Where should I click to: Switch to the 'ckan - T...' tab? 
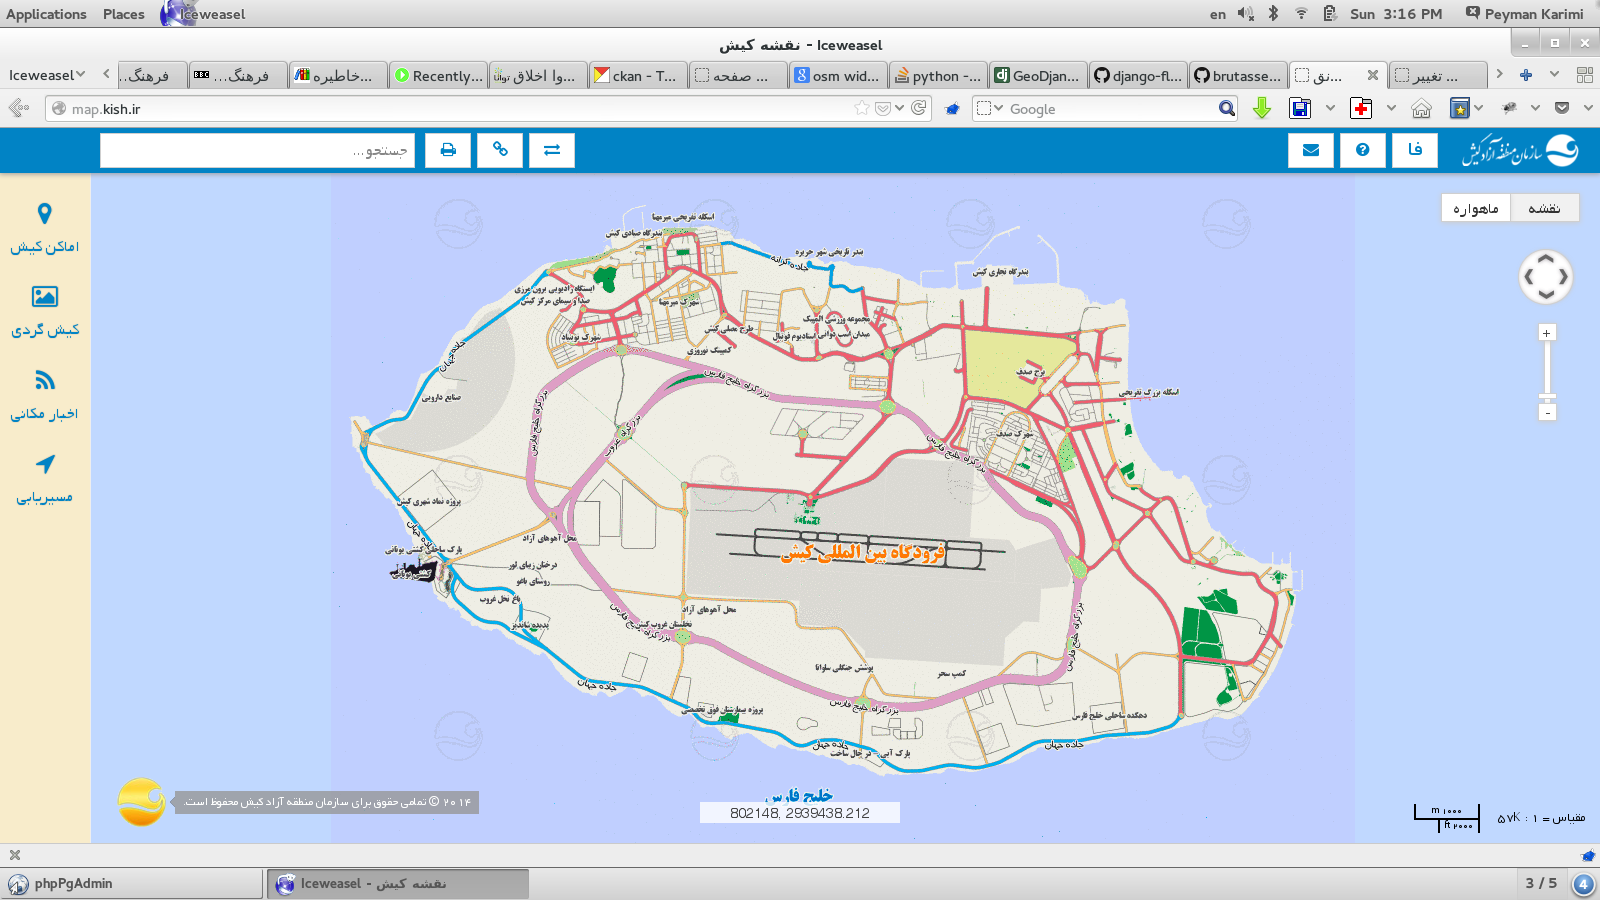[x=638, y=75]
